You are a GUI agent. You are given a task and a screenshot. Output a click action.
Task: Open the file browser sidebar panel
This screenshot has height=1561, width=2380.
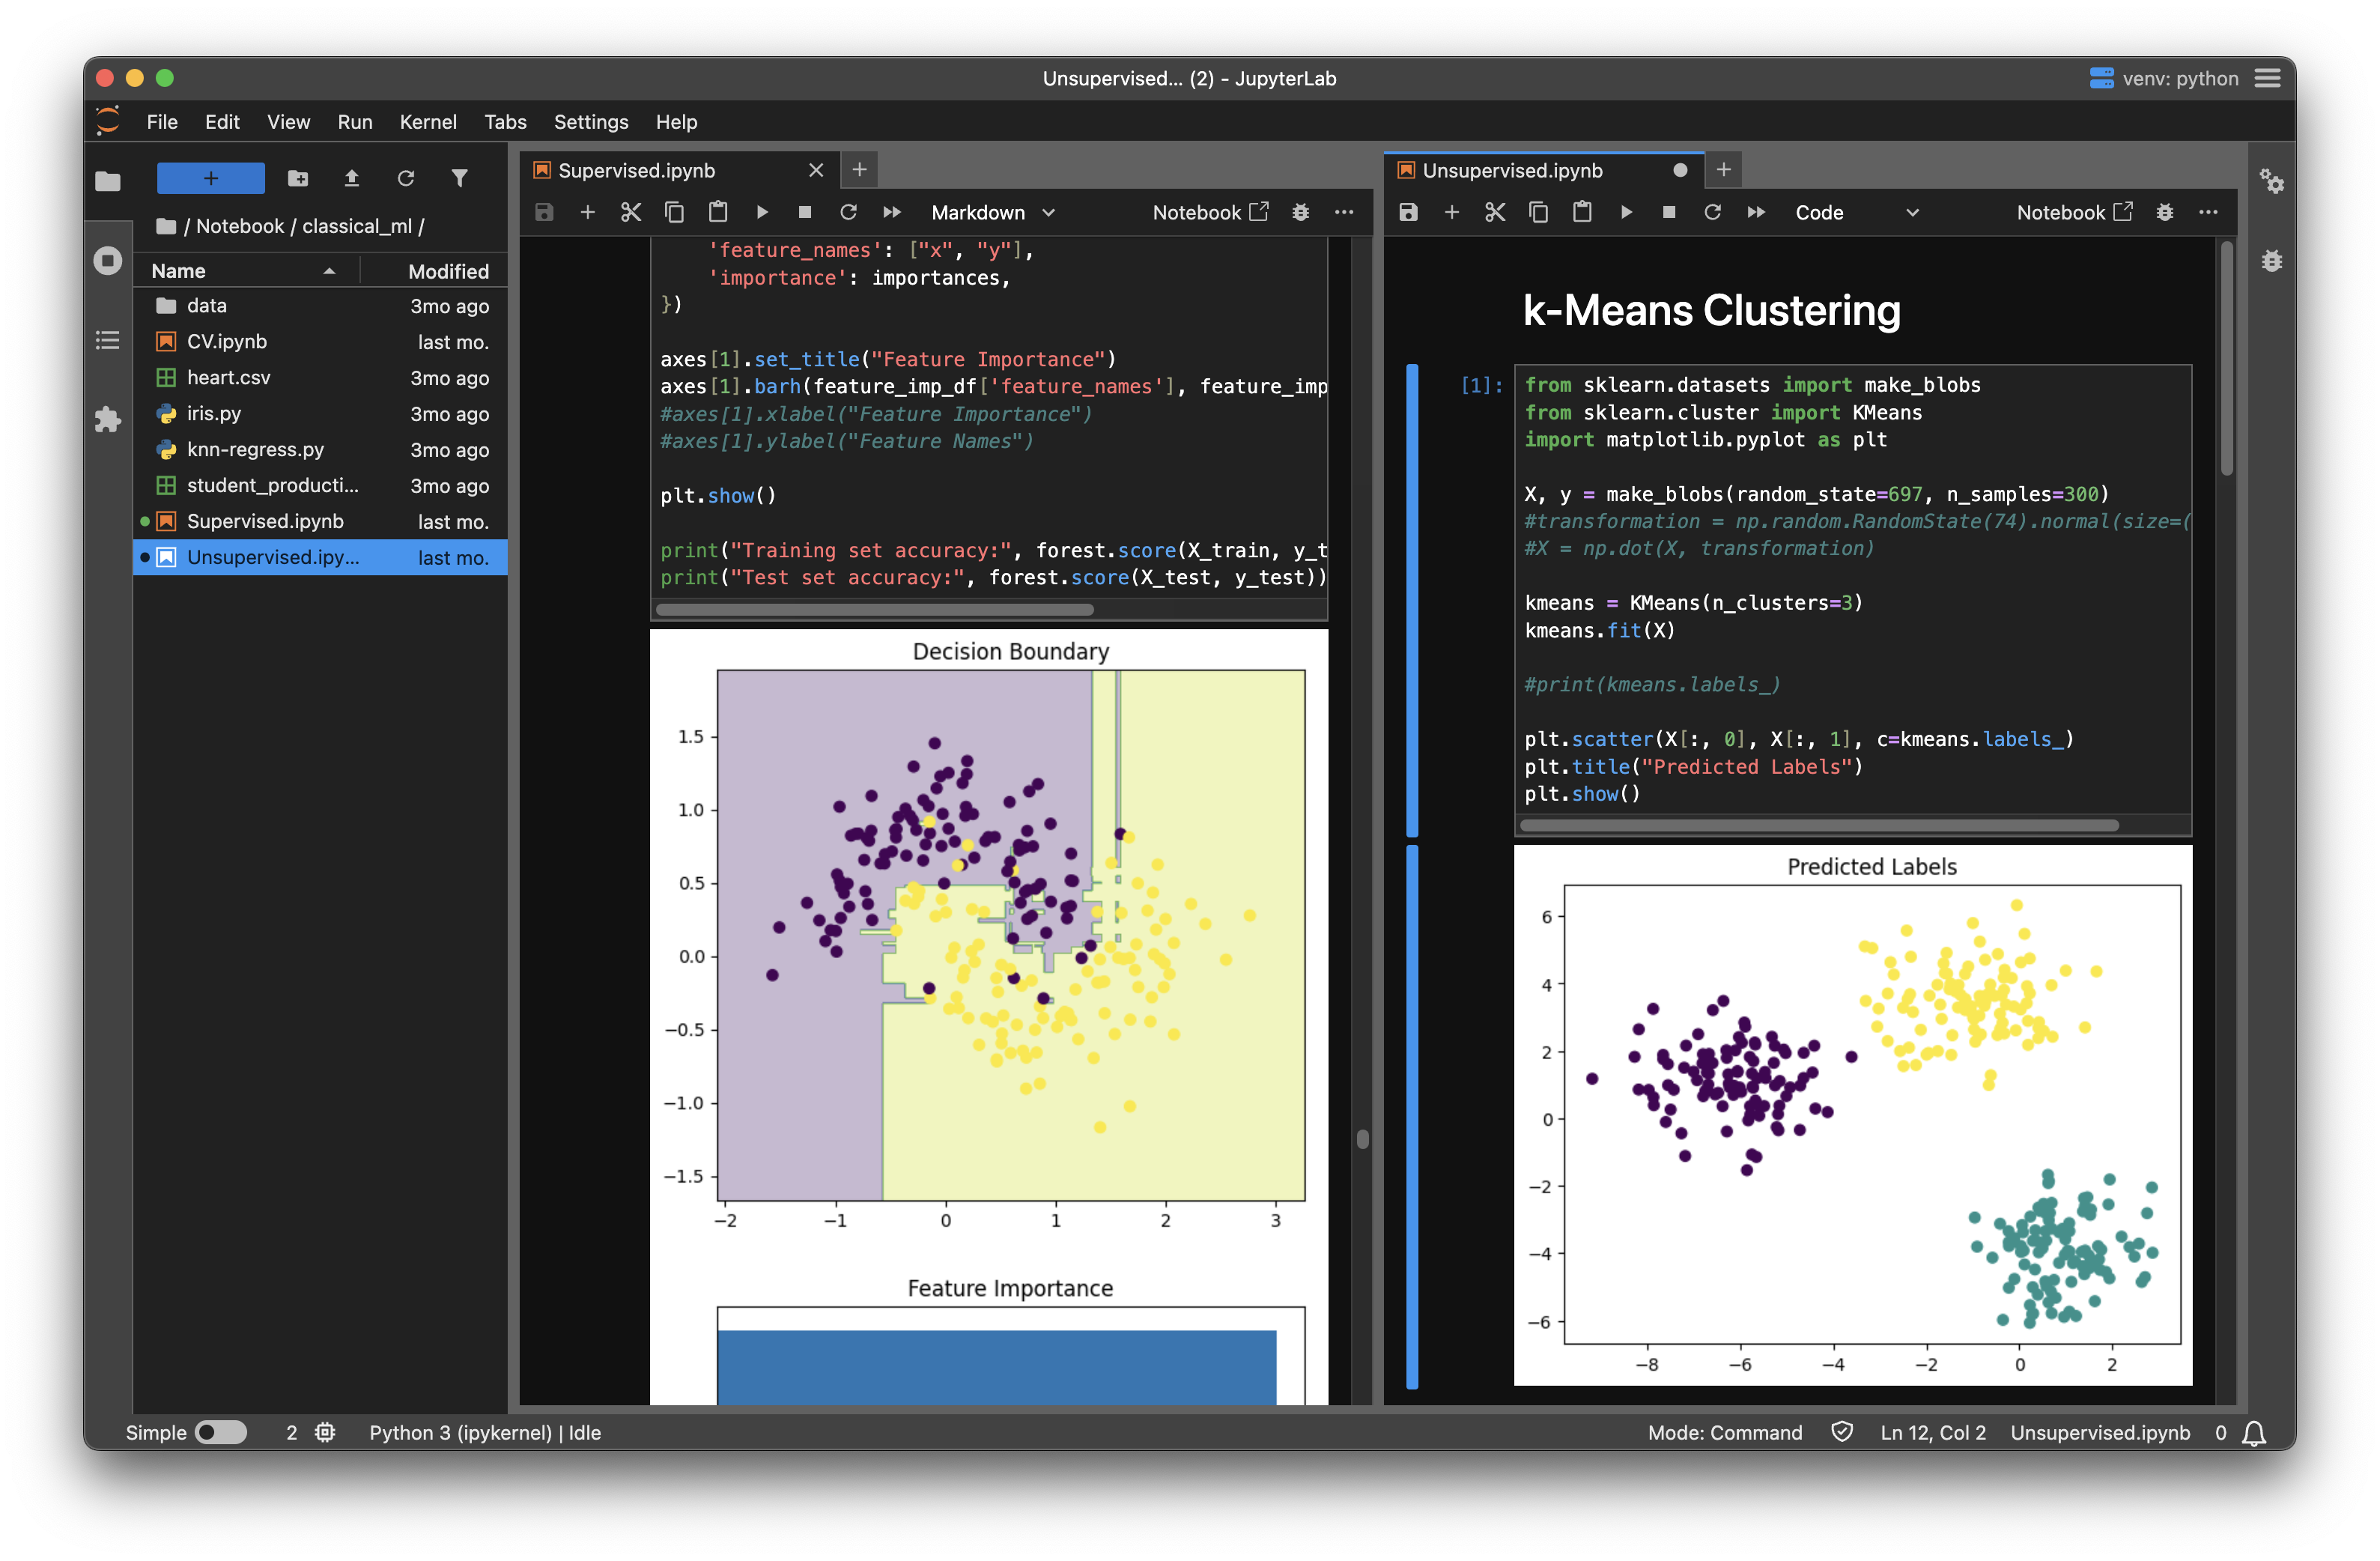coord(108,181)
